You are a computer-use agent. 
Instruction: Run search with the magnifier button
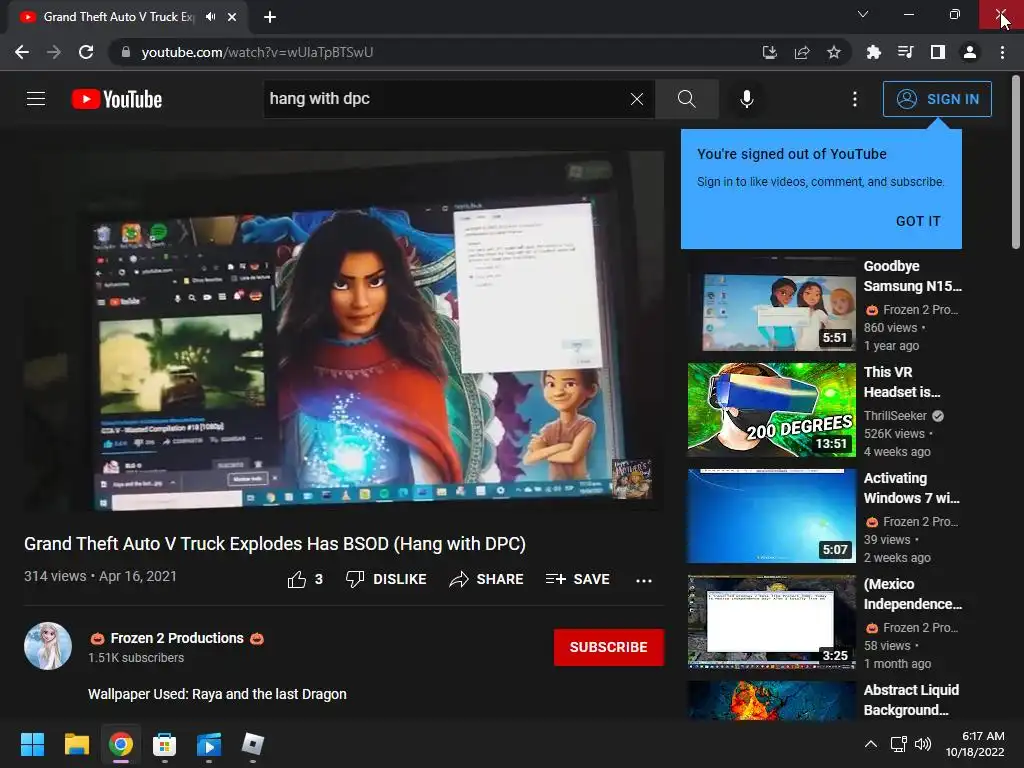pyautogui.click(x=686, y=99)
